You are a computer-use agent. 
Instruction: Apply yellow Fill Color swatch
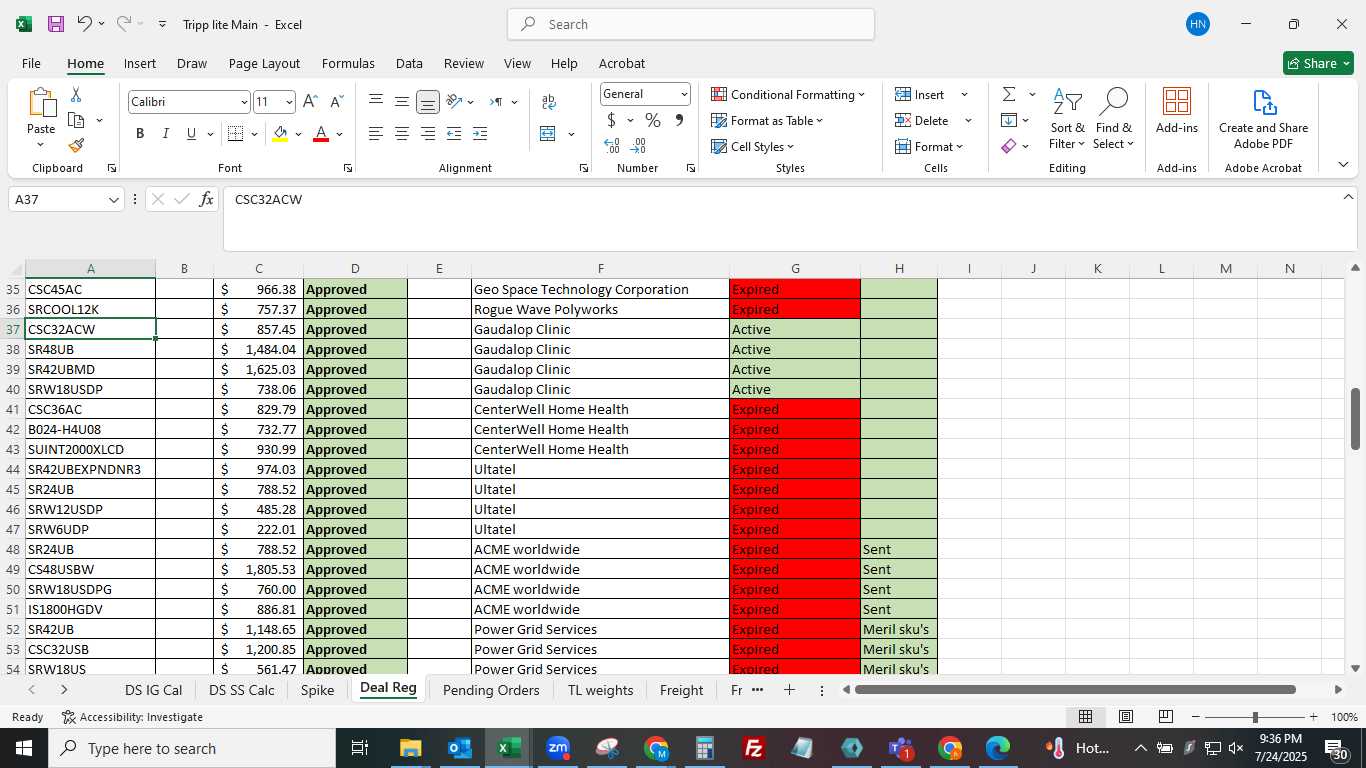click(x=280, y=134)
